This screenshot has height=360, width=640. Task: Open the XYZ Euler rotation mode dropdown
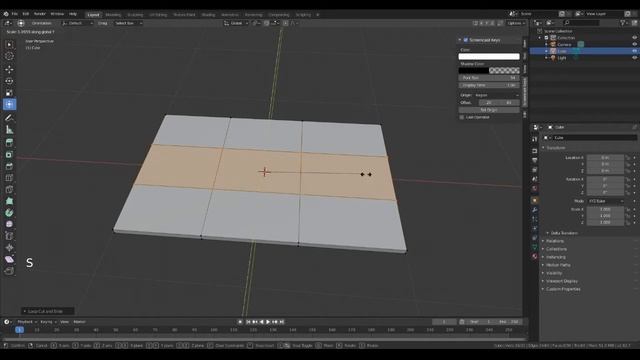coord(606,201)
